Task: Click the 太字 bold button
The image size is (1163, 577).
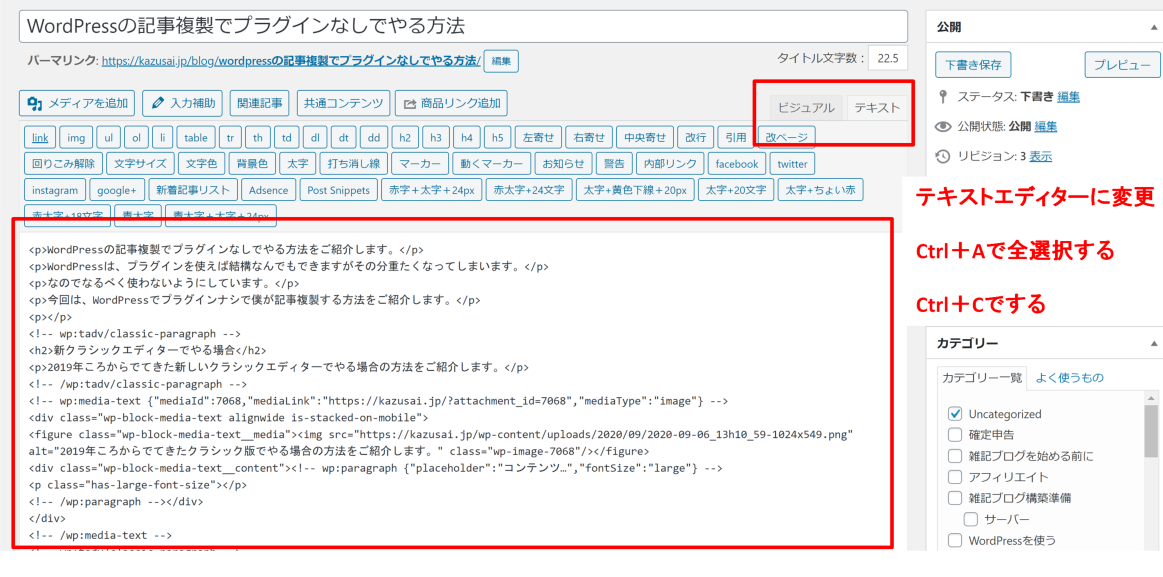Action: pyautogui.click(x=299, y=164)
